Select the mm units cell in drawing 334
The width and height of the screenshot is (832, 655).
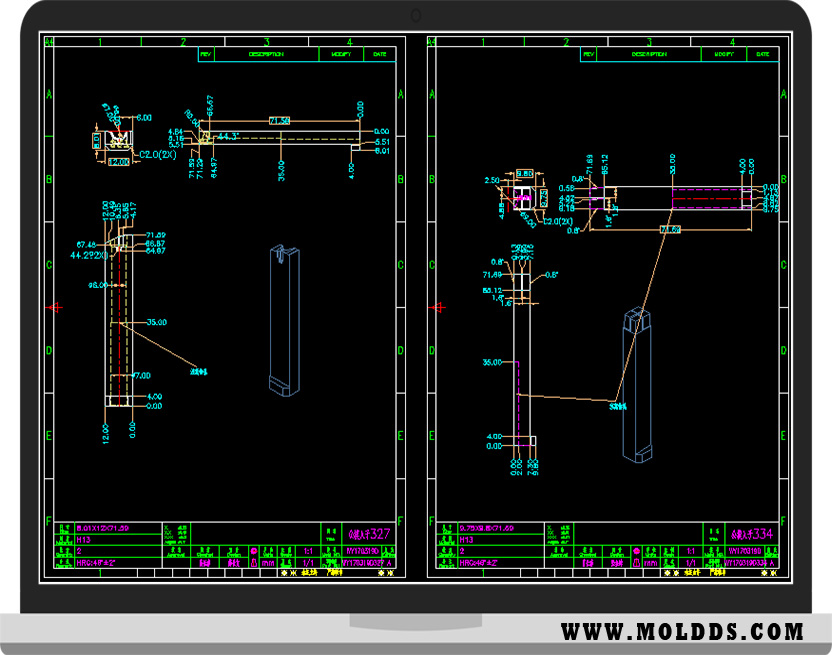[x=651, y=563]
